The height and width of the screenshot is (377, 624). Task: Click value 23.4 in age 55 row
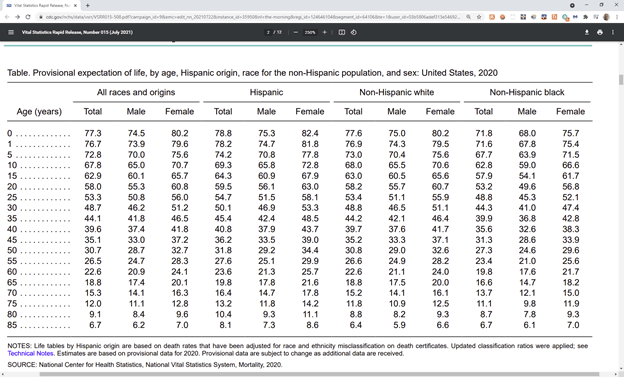pos(484,261)
